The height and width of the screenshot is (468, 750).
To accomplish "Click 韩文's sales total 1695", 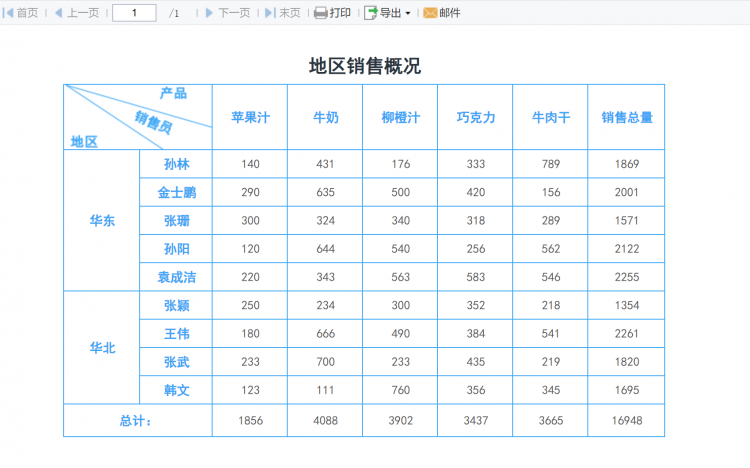I will point(627,390).
